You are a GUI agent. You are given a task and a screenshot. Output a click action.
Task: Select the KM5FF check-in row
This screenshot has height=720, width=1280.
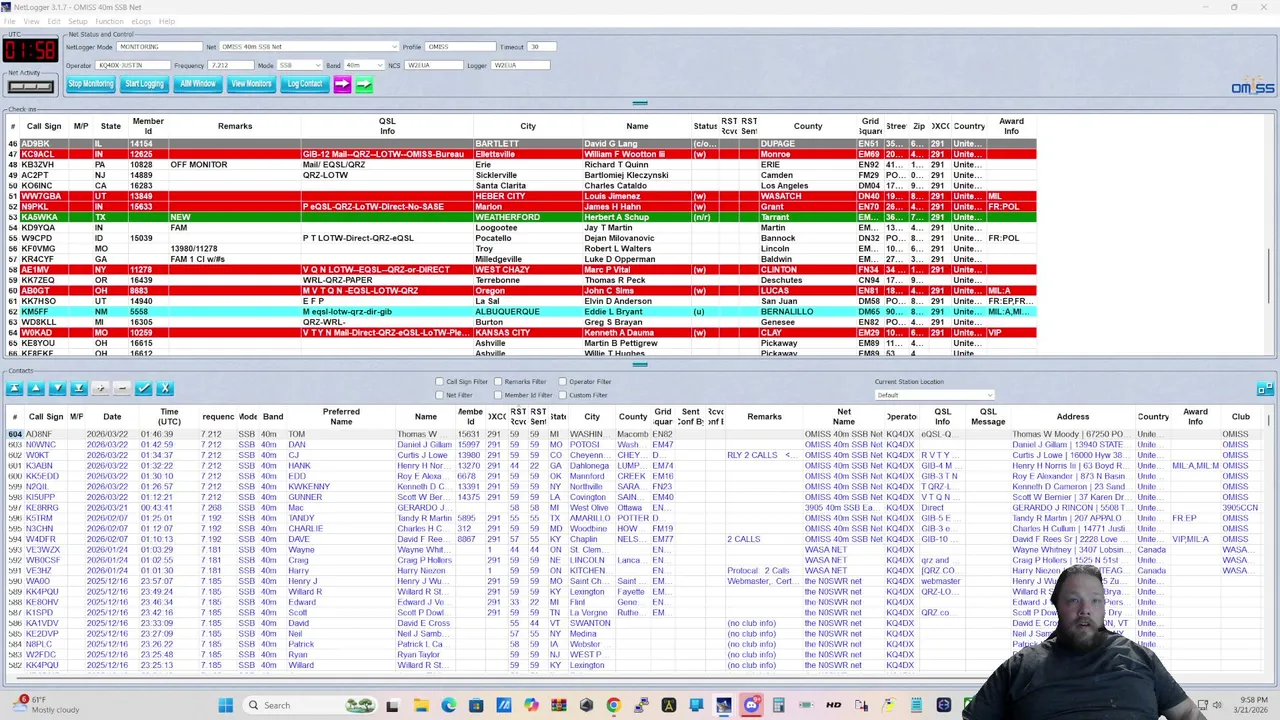point(521,312)
